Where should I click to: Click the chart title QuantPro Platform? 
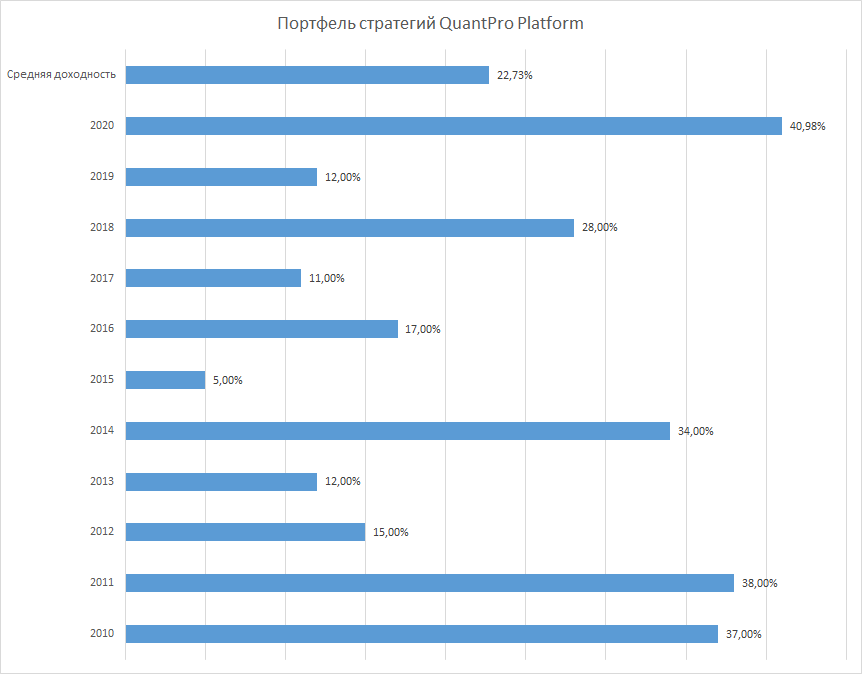pos(430,24)
